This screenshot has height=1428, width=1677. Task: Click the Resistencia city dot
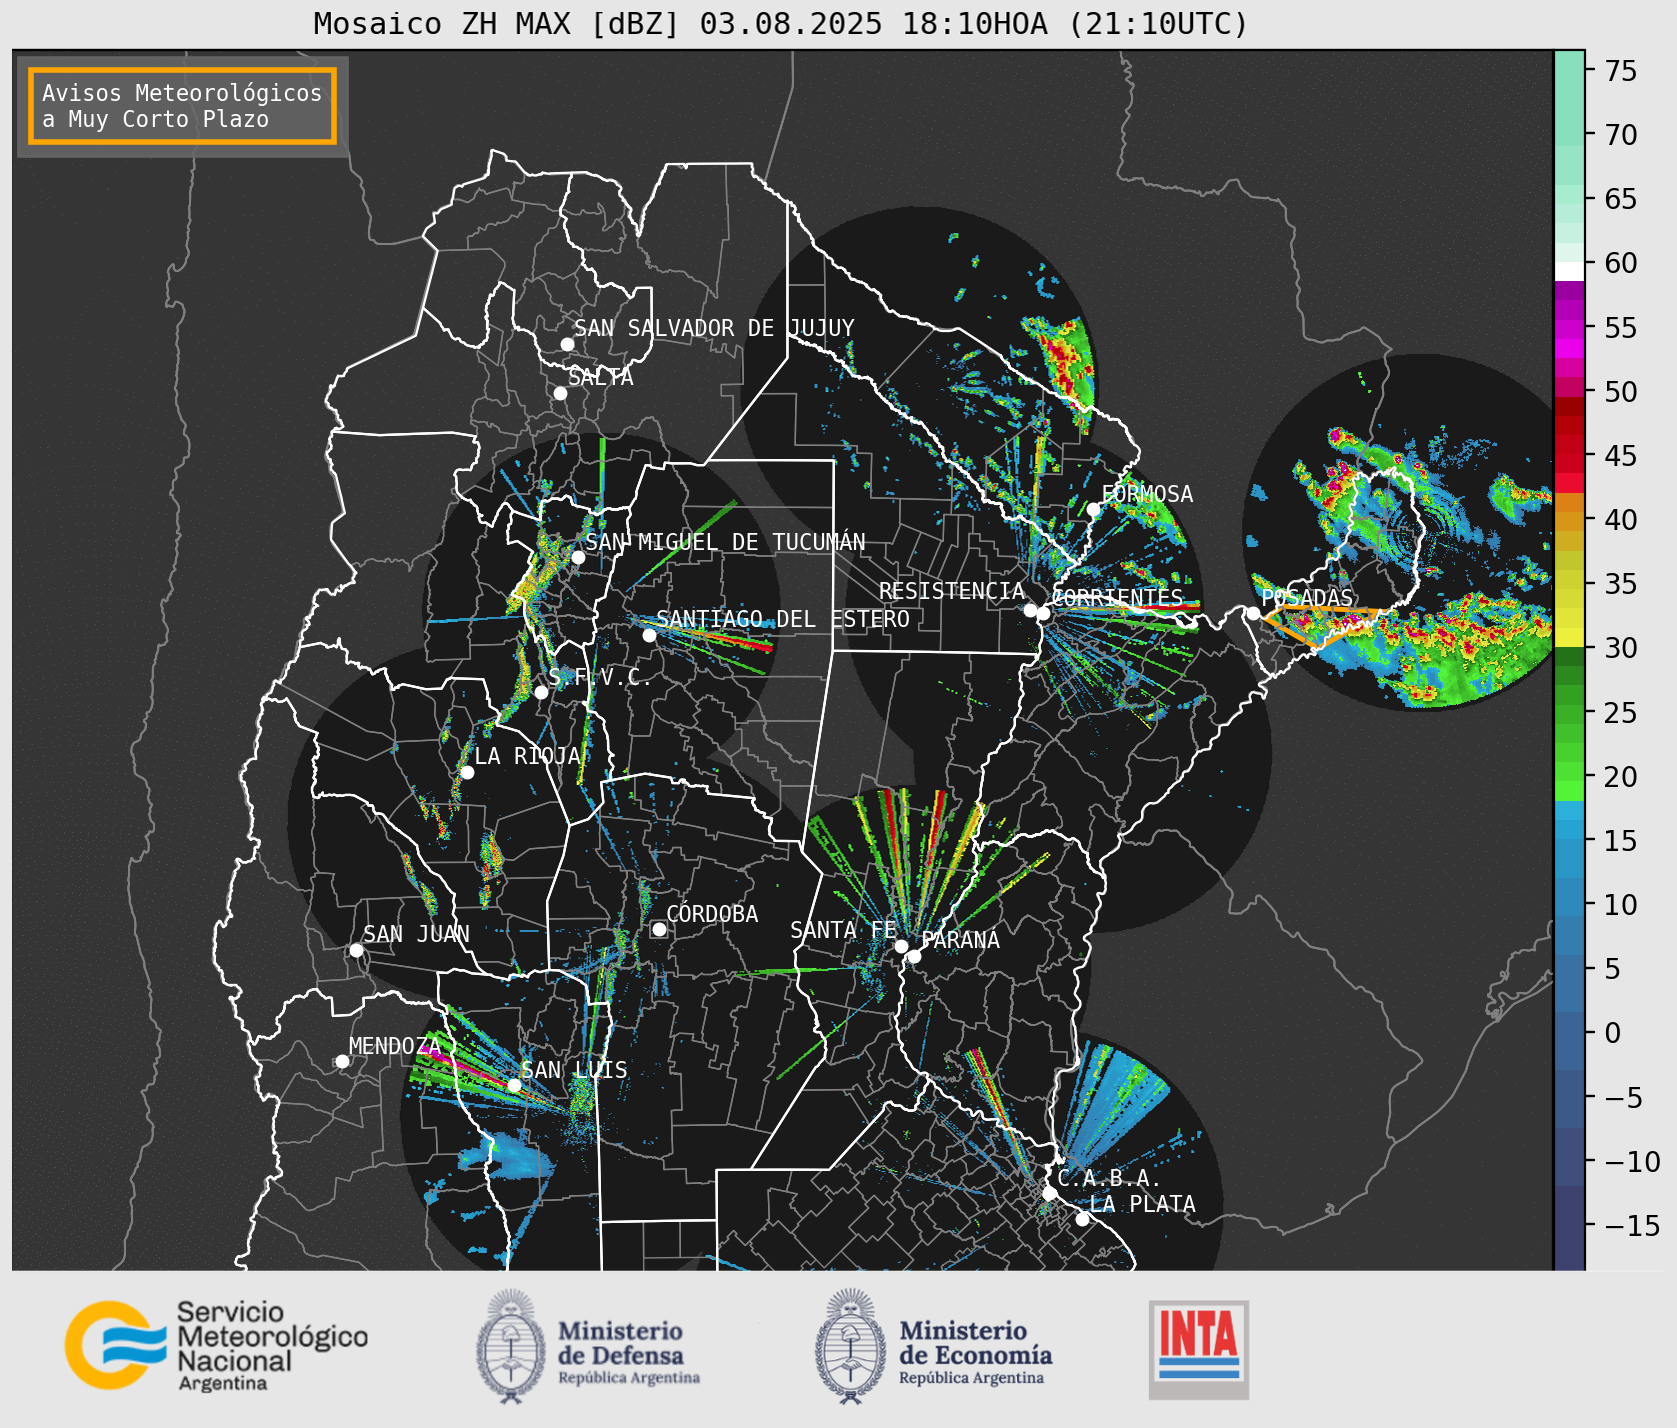click(x=1030, y=610)
